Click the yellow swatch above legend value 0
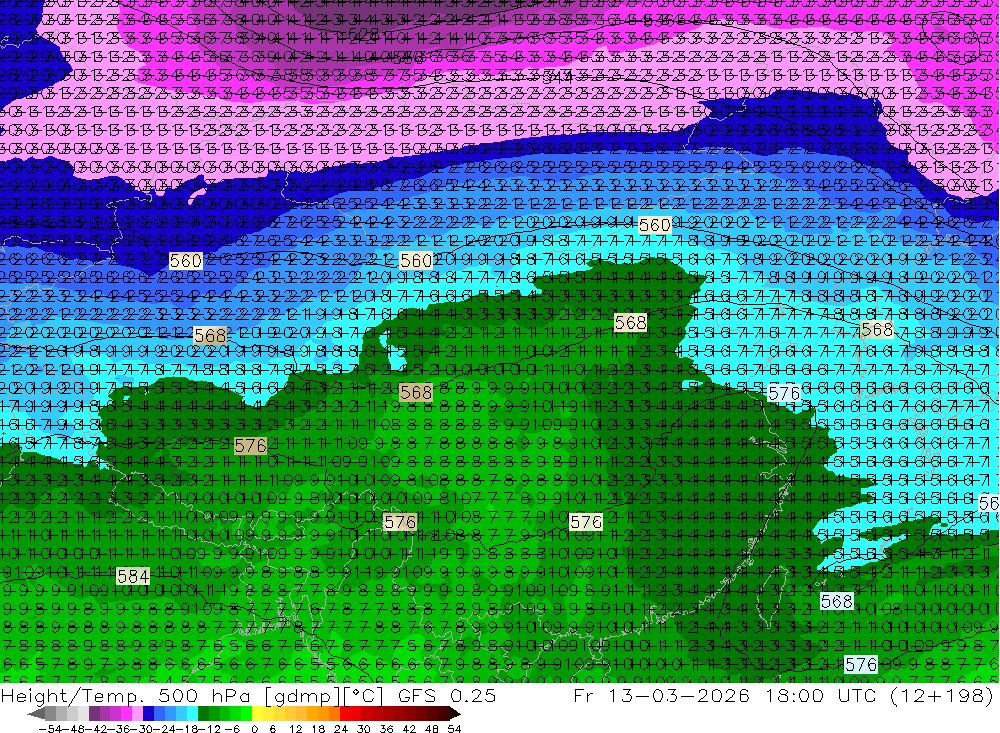The image size is (1000, 733). click(x=258, y=713)
